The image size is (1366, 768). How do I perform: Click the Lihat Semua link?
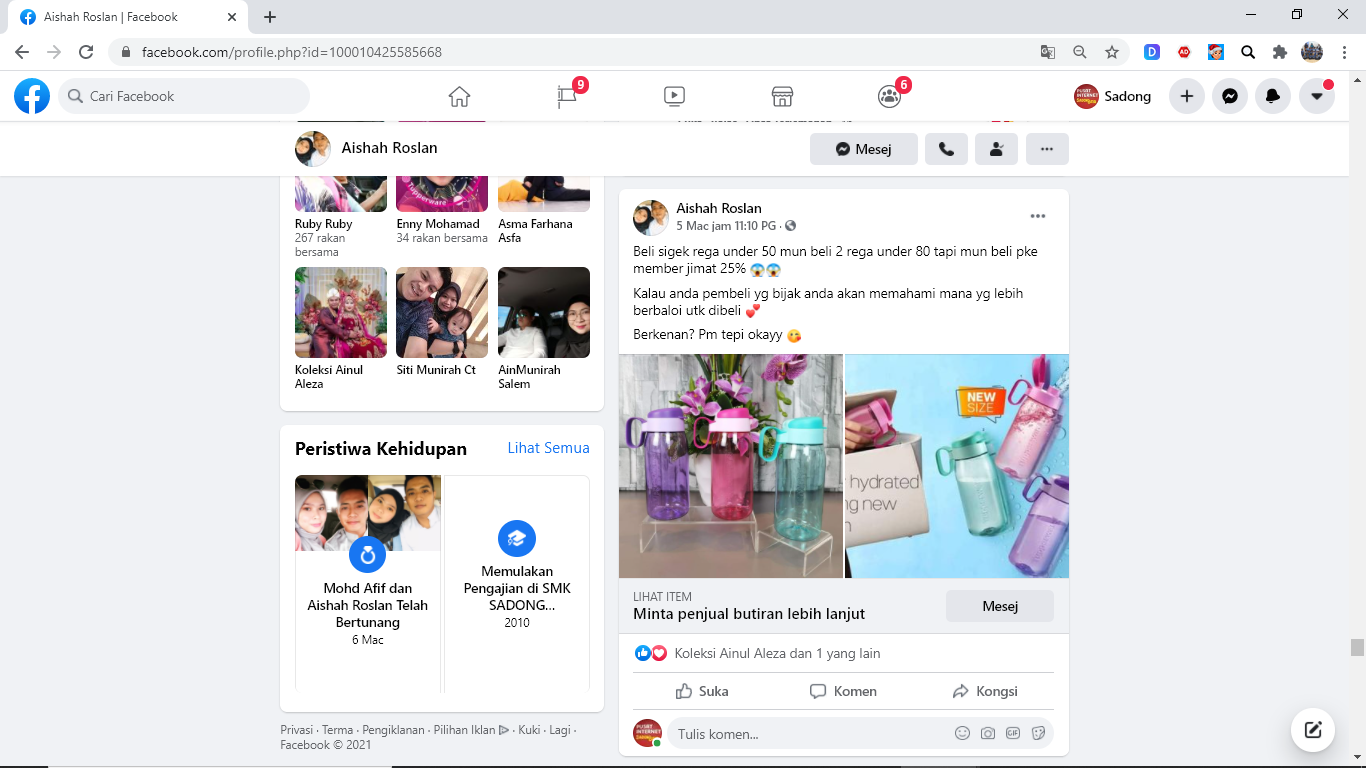pos(548,448)
